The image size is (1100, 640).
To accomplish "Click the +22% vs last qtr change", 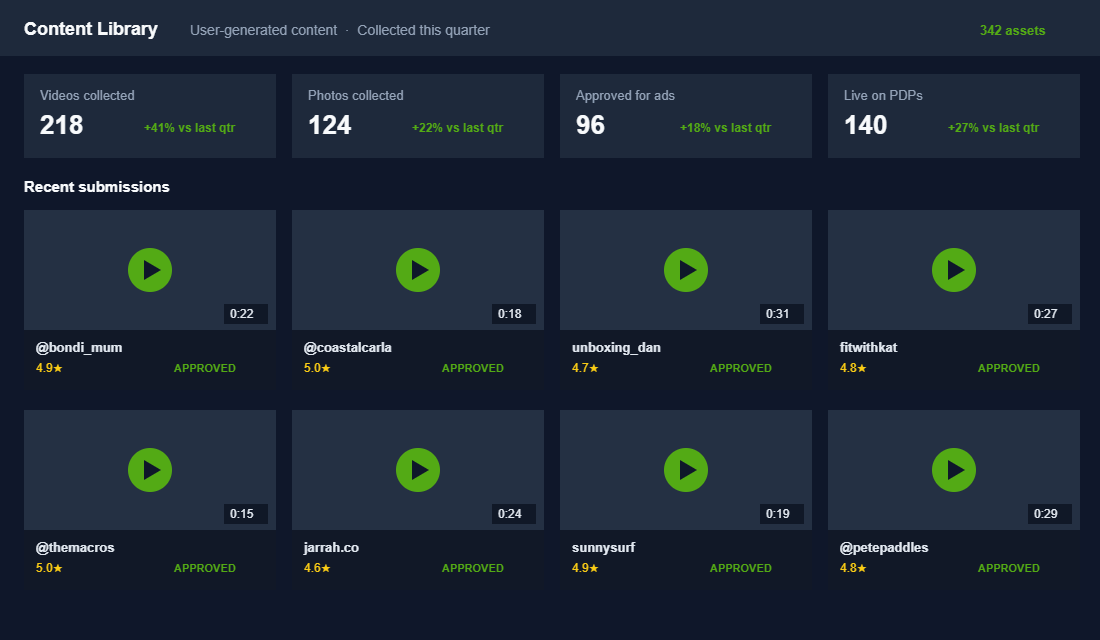I will pyautogui.click(x=457, y=128).
